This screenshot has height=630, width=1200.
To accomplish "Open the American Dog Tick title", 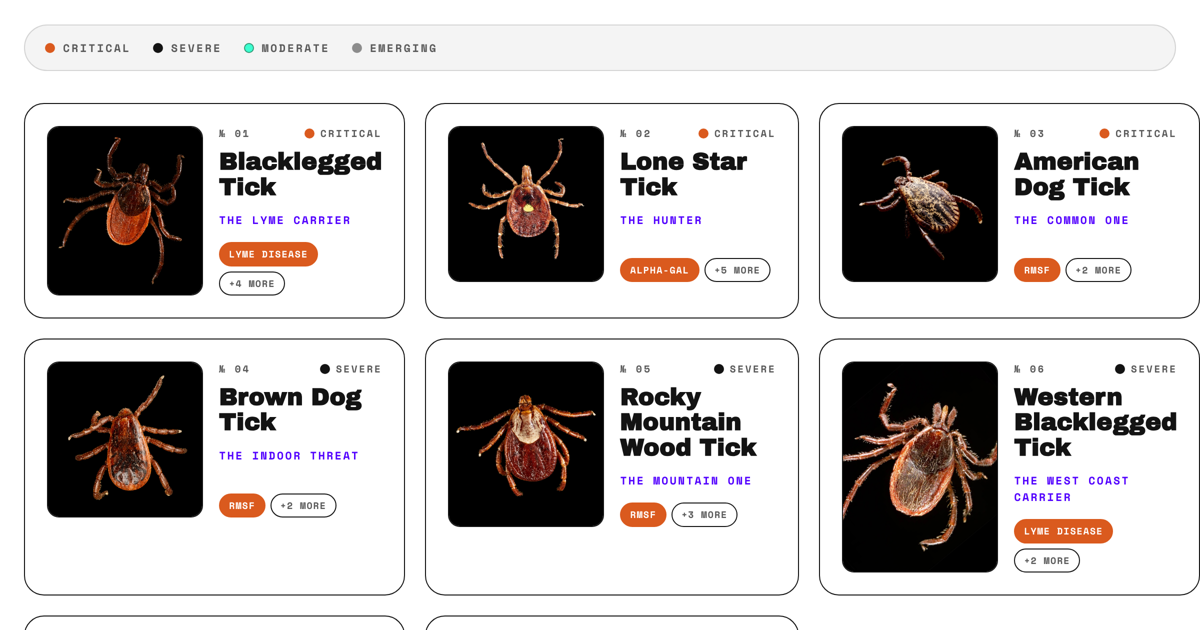I will 1076,174.
